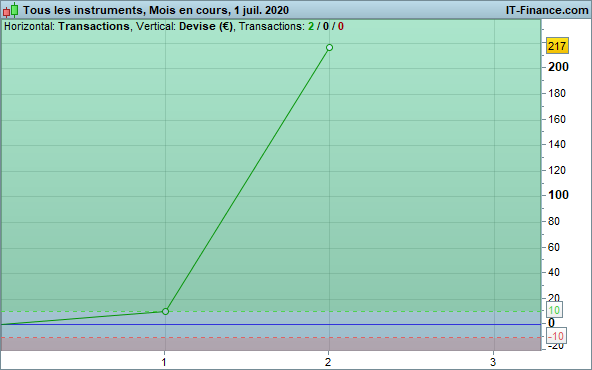Click the 'Devise (€)' vertical axis text
This screenshot has width=592, height=370.
coord(206,26)
